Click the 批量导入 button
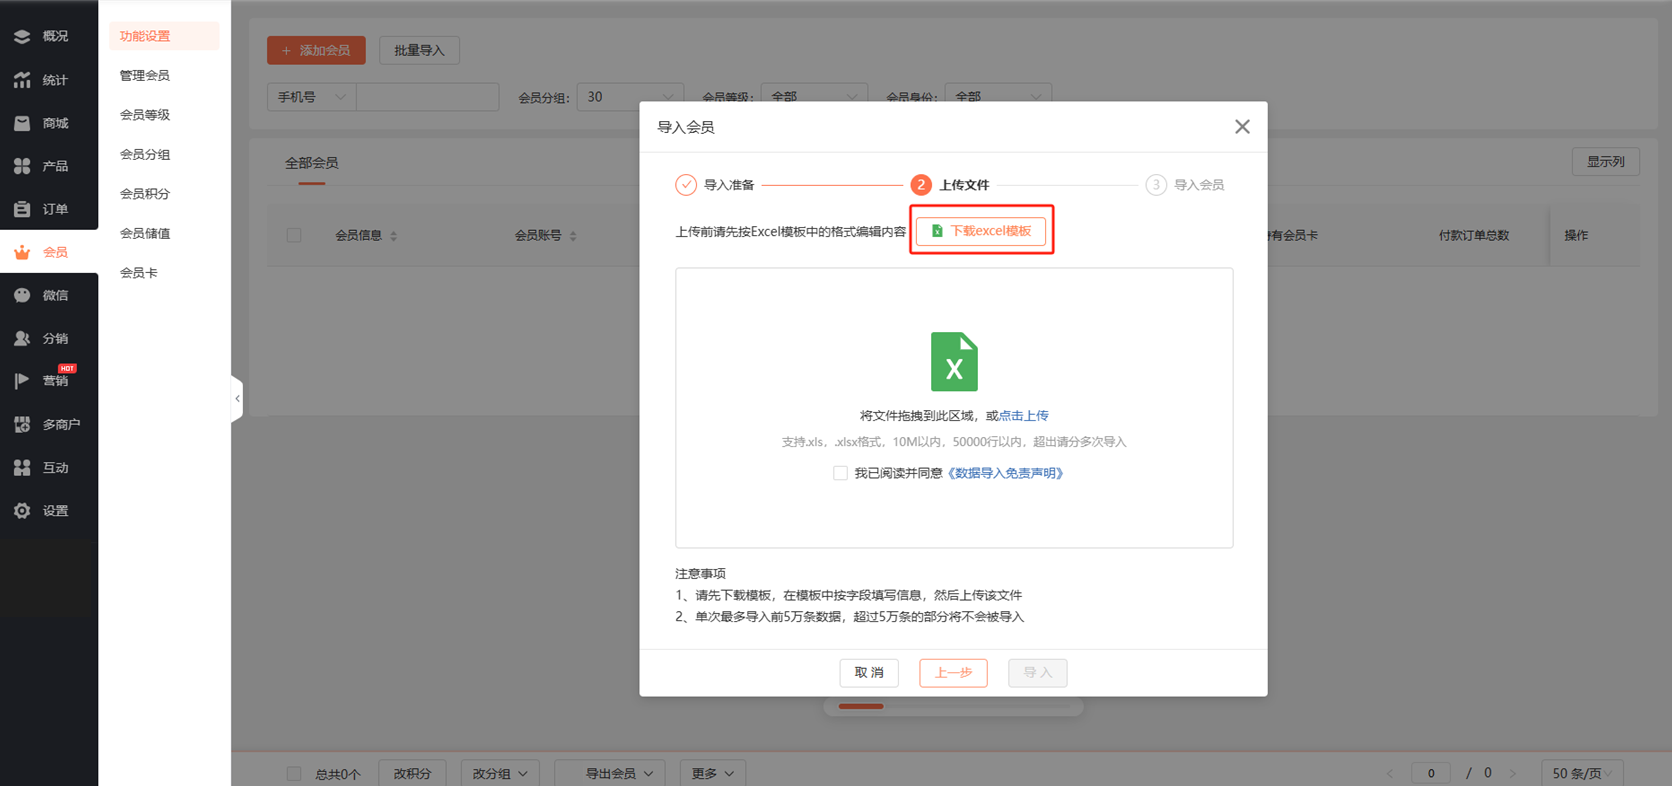 (419, 50)
